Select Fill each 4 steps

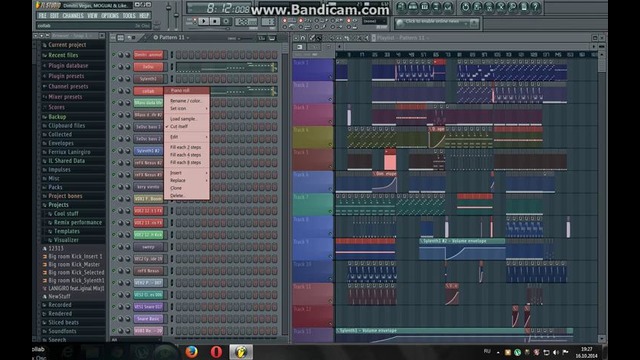[x=187, y=155]
